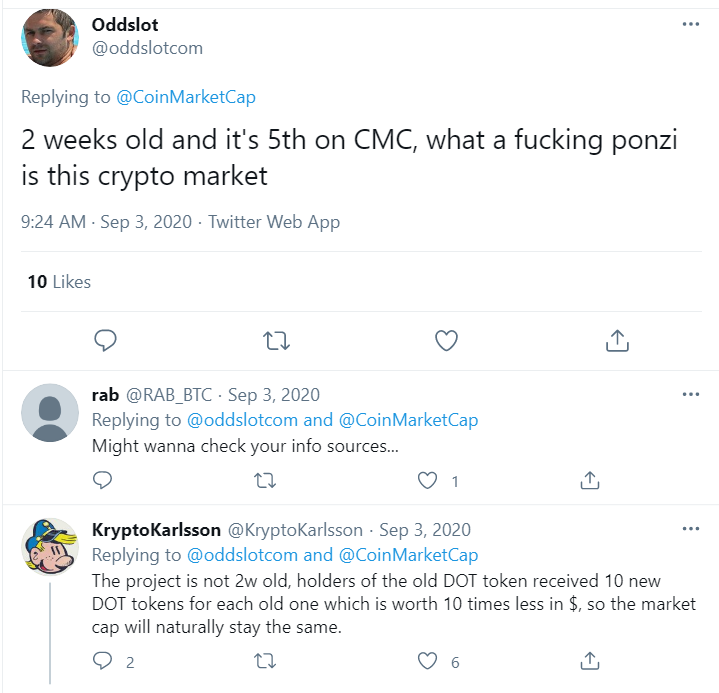Viewport: 719px width, 693px height.
Task: Reply to KryptoKarlsson's comment
Action: pos(102,661)
